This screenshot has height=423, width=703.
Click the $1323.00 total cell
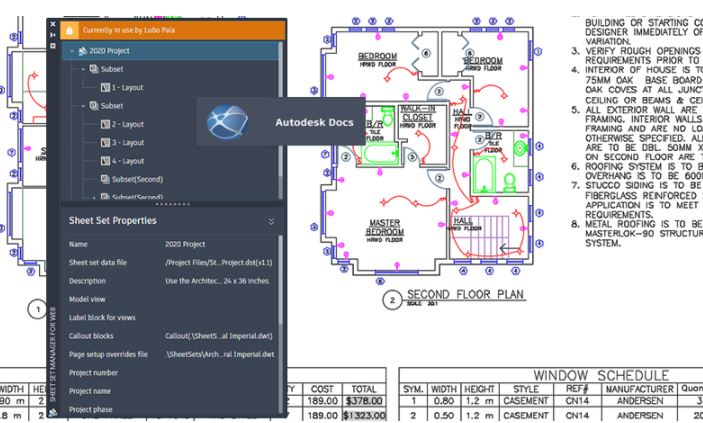pyautogui.click(x=364, y=415)
